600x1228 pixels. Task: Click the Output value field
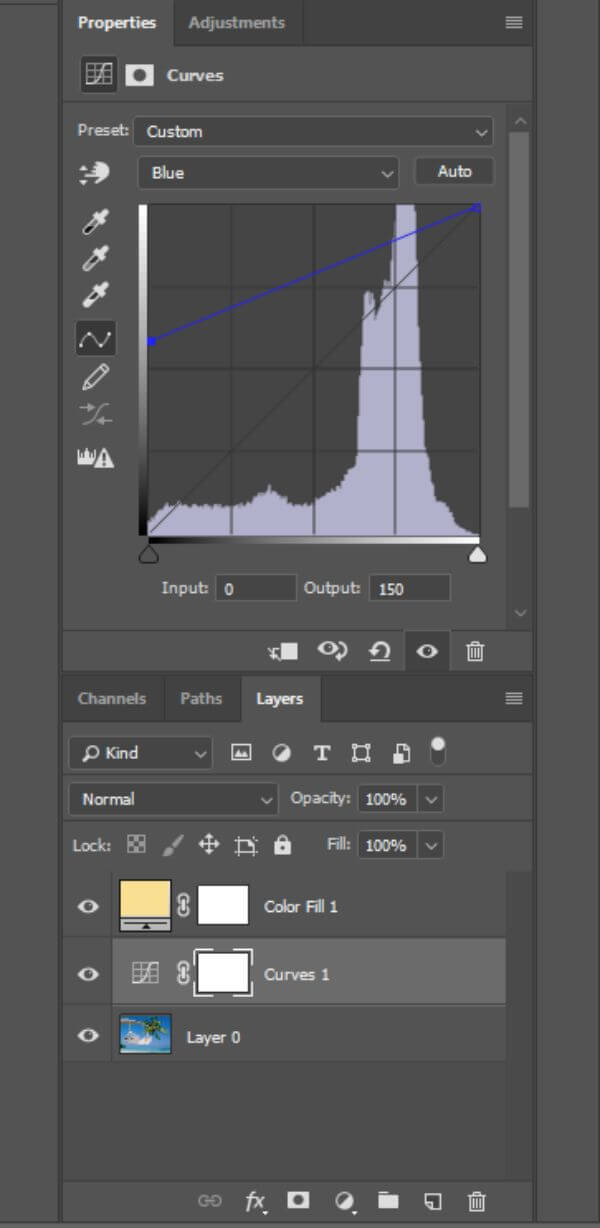(409, 588)
